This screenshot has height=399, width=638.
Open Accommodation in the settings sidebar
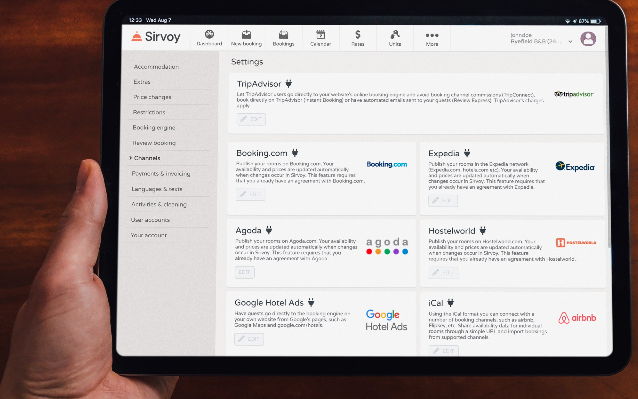point(156,67)
